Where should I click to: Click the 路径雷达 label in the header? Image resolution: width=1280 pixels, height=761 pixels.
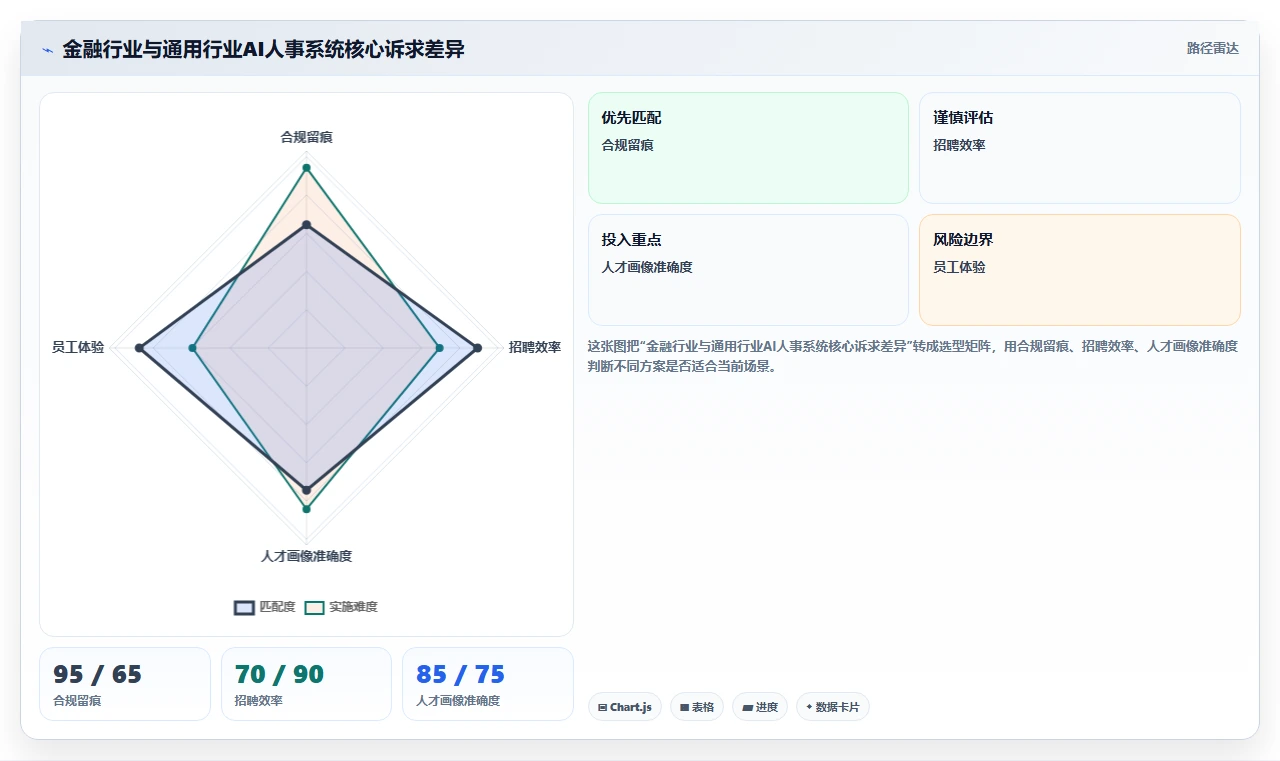click(1213, 48)
